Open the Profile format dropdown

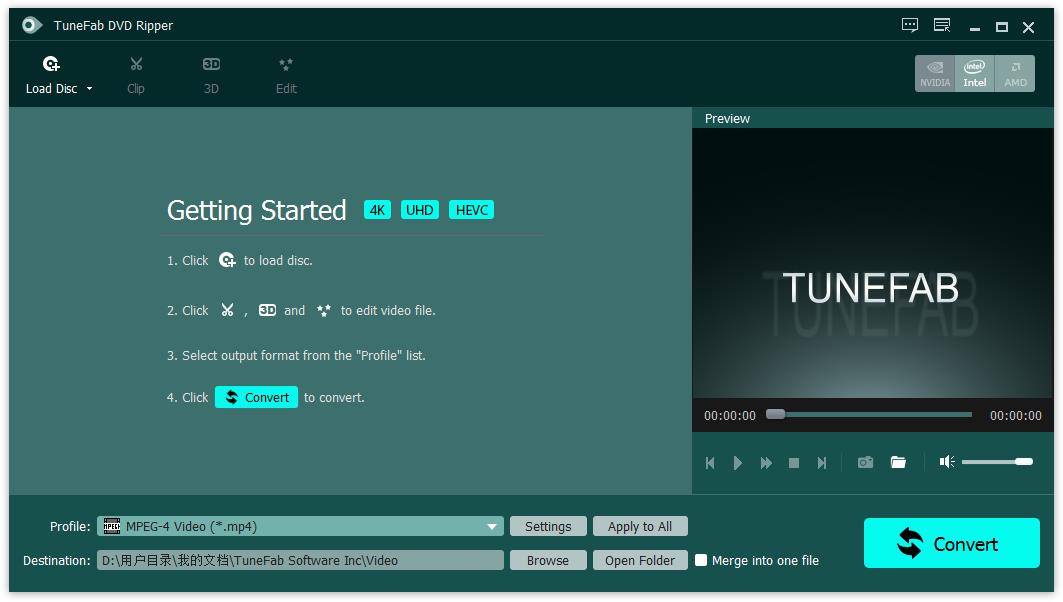300,526
